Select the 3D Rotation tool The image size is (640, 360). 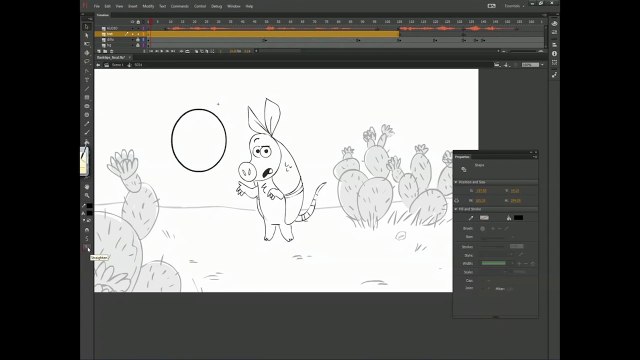pyautogui.click(x=87, y=53)
